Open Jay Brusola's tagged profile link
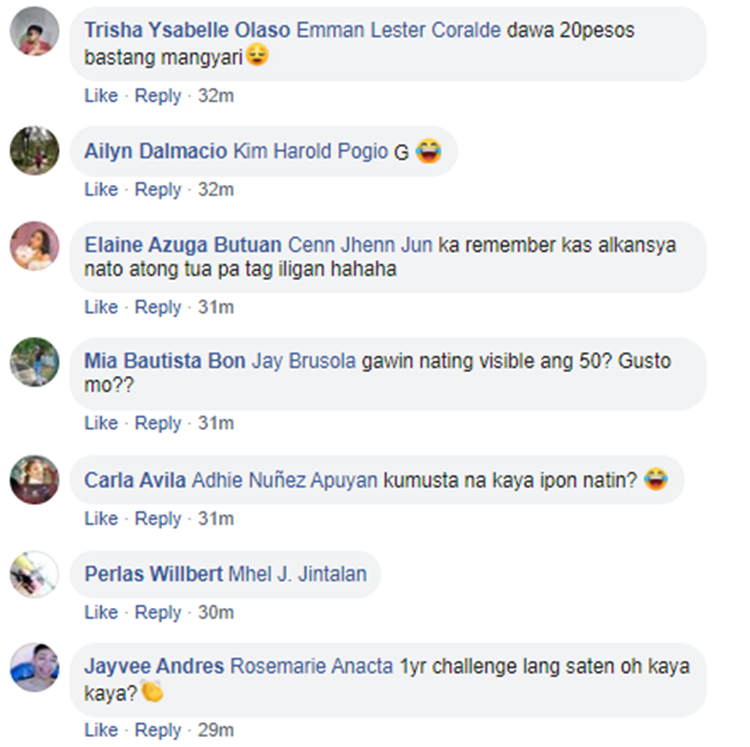This screenshot has height=747, width=750. pyautogui.click(x=304, y=361)
